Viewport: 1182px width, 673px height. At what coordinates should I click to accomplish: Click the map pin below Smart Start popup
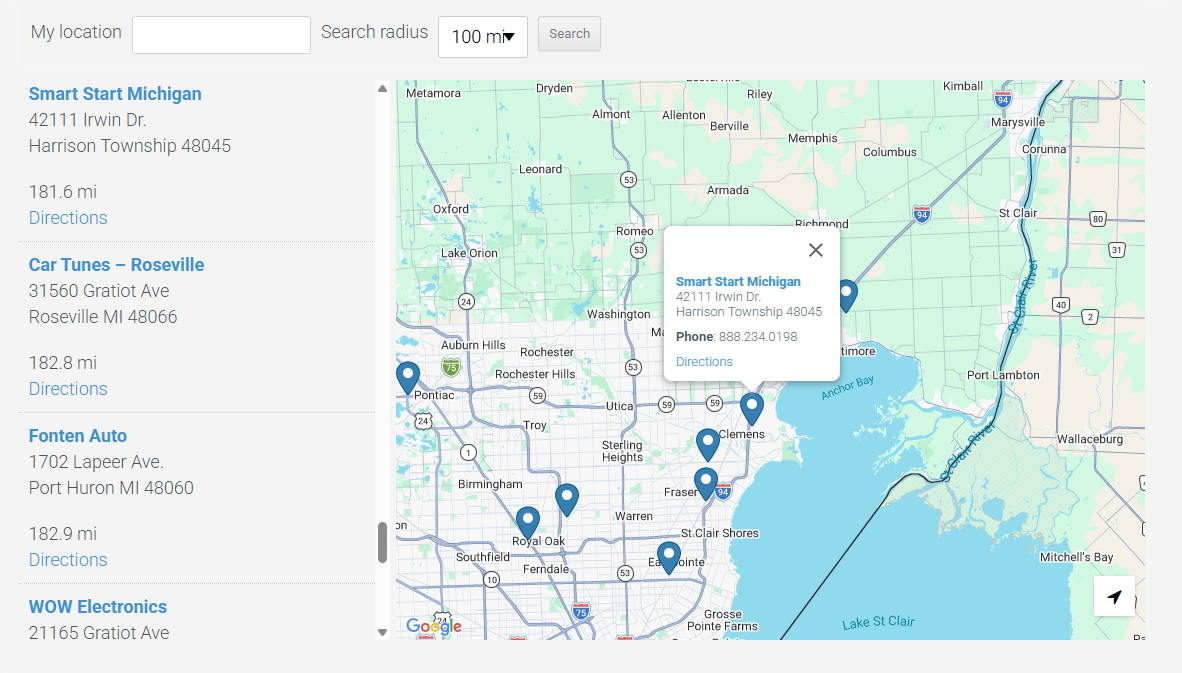[x=752, y=408]
